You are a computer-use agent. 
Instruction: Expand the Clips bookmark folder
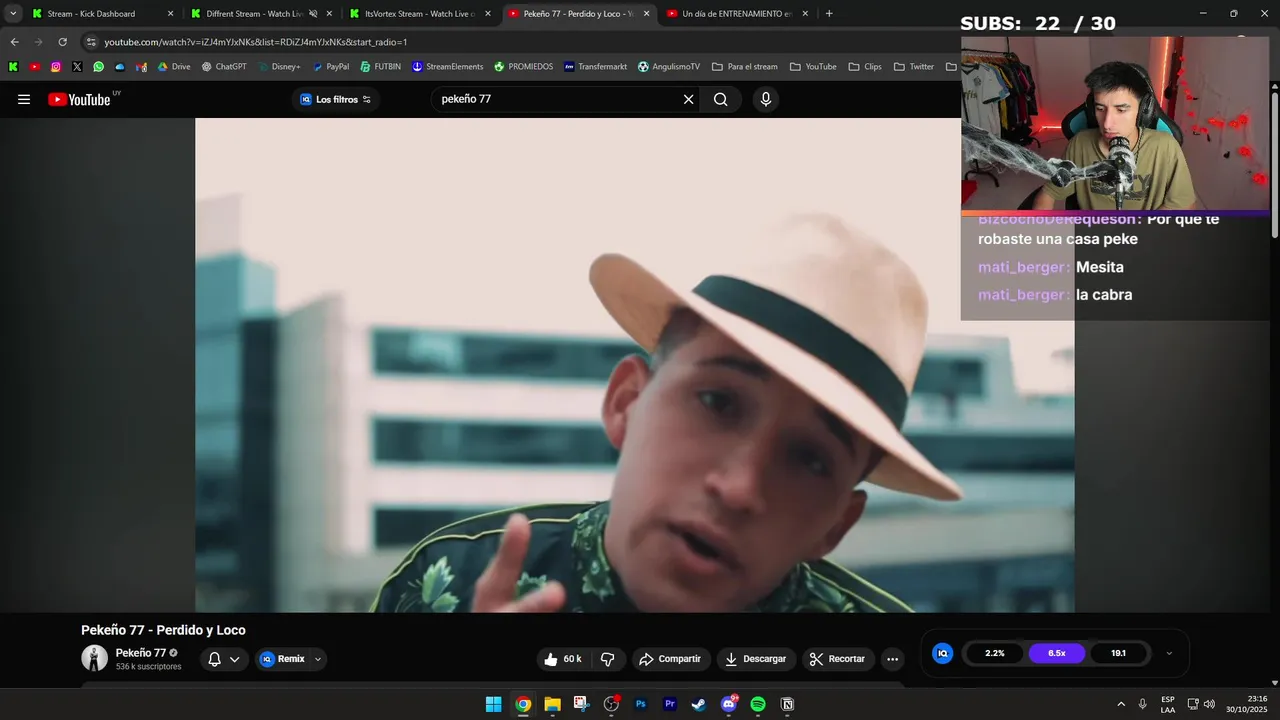[865, 67]
